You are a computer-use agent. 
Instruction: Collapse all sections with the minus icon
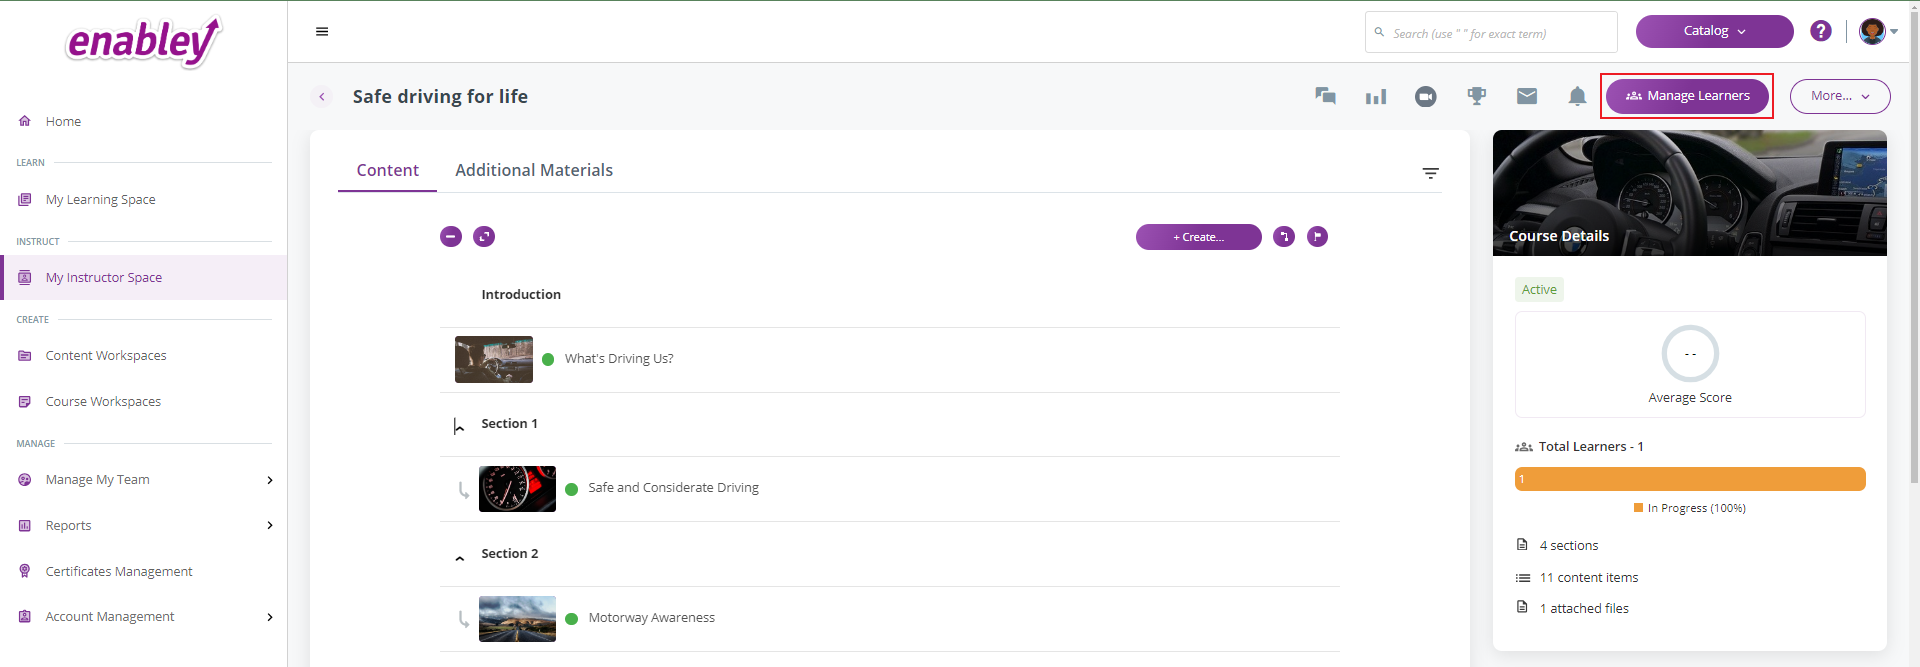(x=451, y=237)
